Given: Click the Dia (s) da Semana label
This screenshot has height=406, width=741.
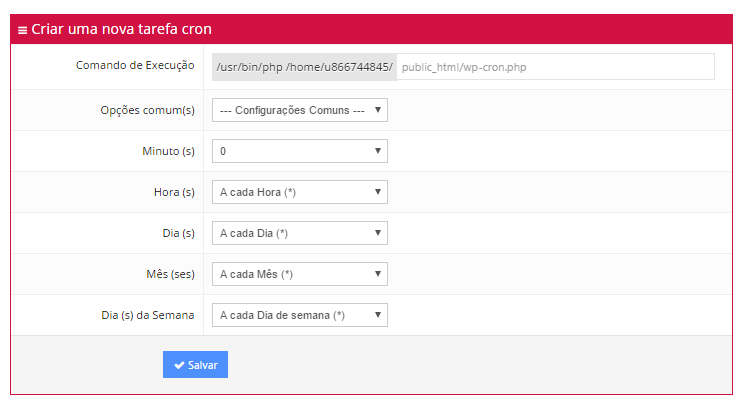Looking at the screenshot, I should click(148, 315).
